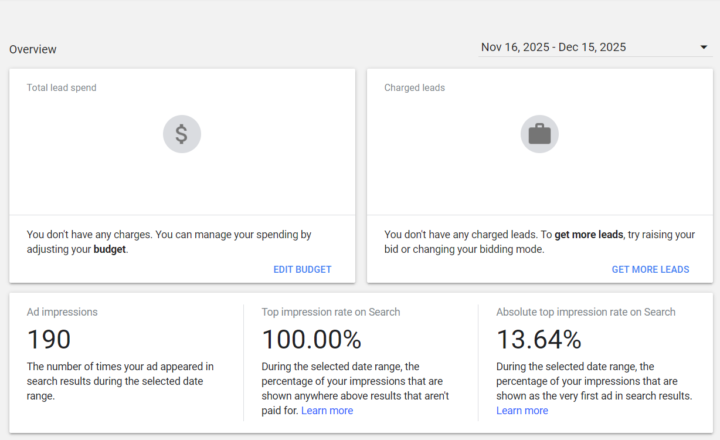This screenshot has height=440, width=720.
Task: Open Learn more under Top impression rate
Action: click(327, 410)
